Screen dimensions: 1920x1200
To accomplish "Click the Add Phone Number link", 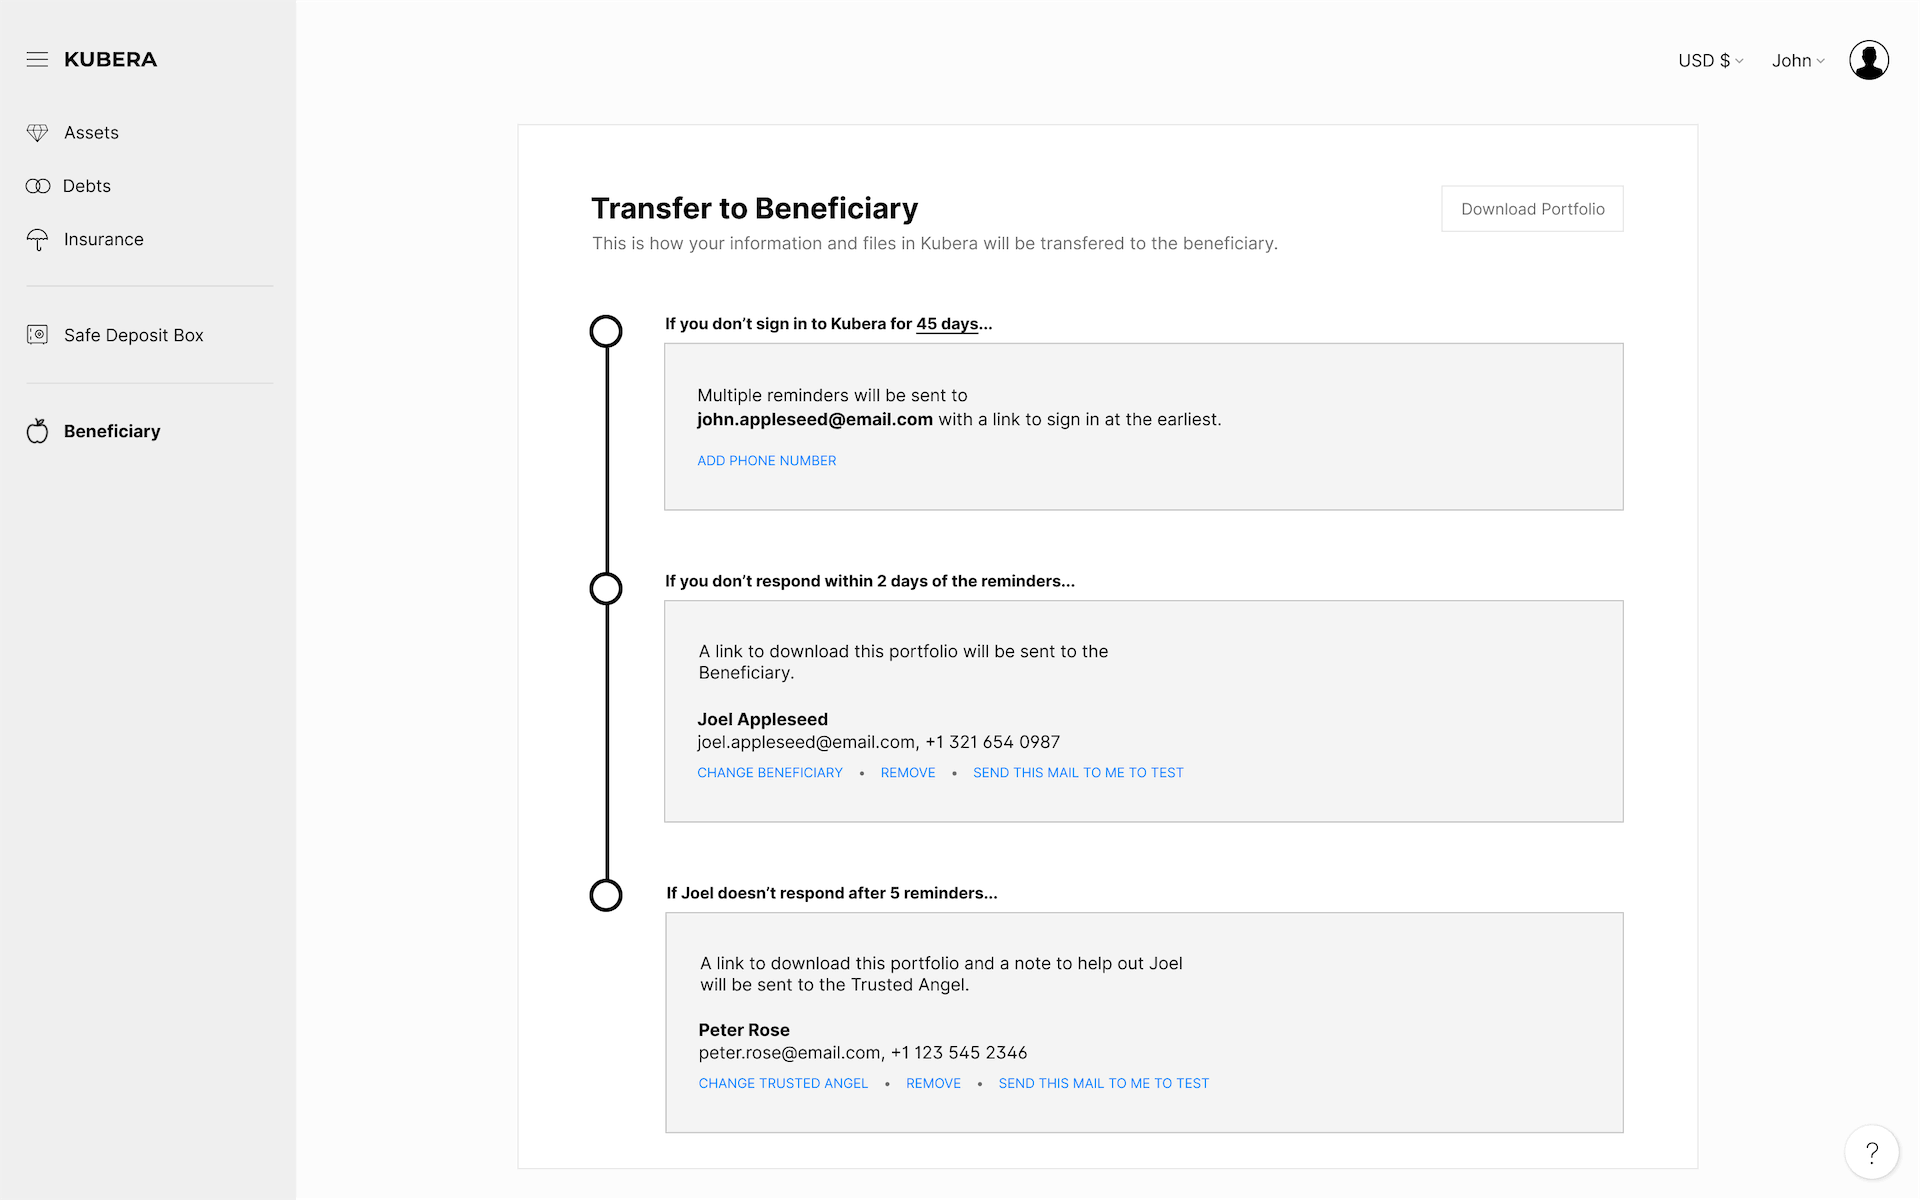I will [766, 461].
